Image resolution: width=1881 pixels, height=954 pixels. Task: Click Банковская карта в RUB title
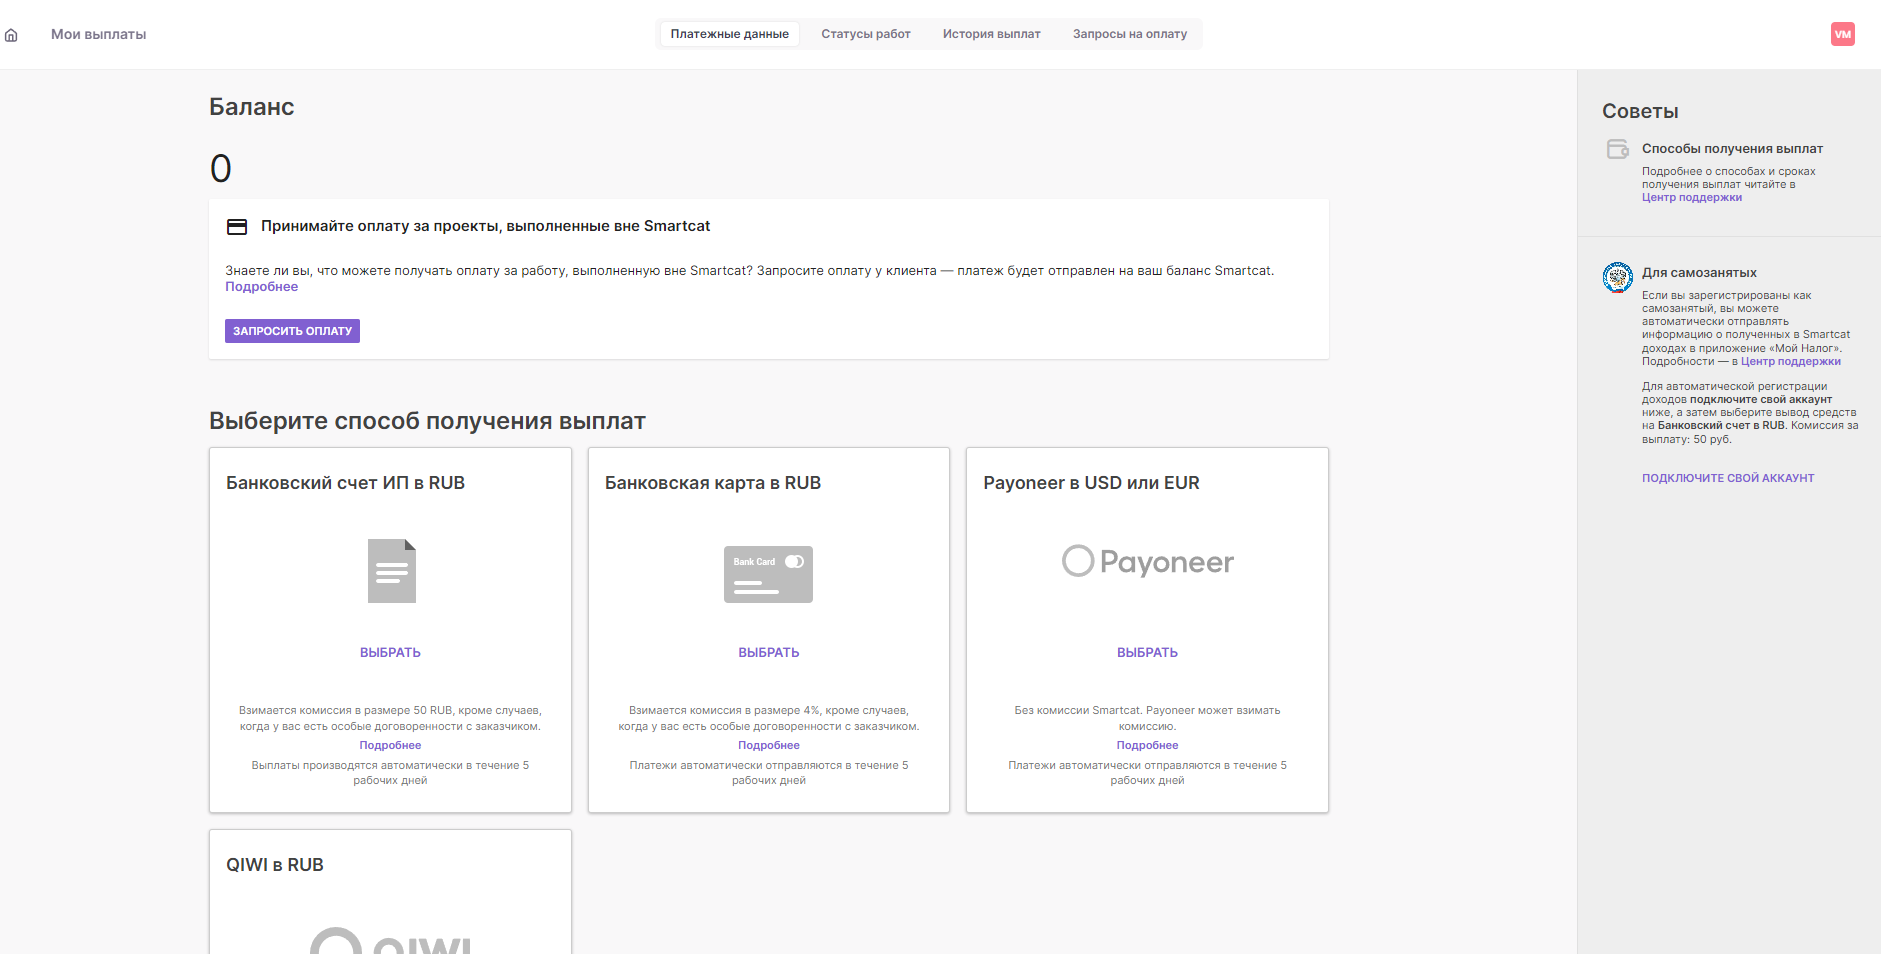pyautogui.click(x=713, y=483)
